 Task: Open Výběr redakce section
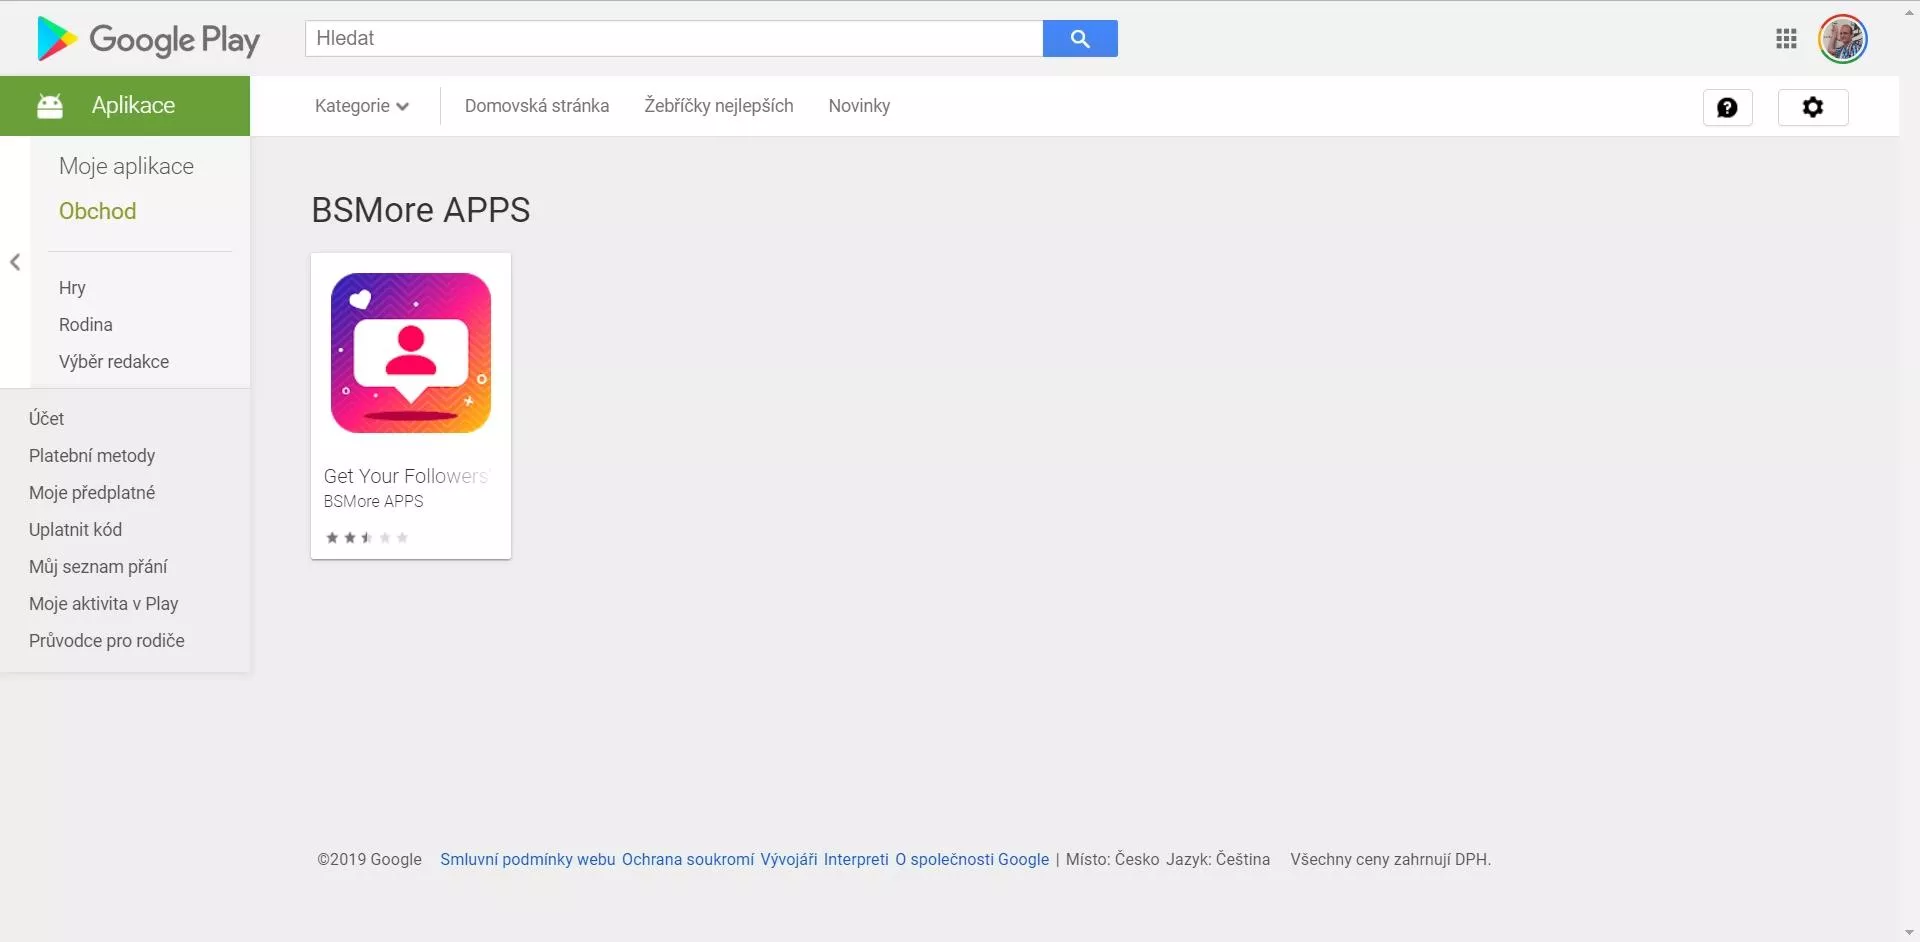(x=114, y=362)
